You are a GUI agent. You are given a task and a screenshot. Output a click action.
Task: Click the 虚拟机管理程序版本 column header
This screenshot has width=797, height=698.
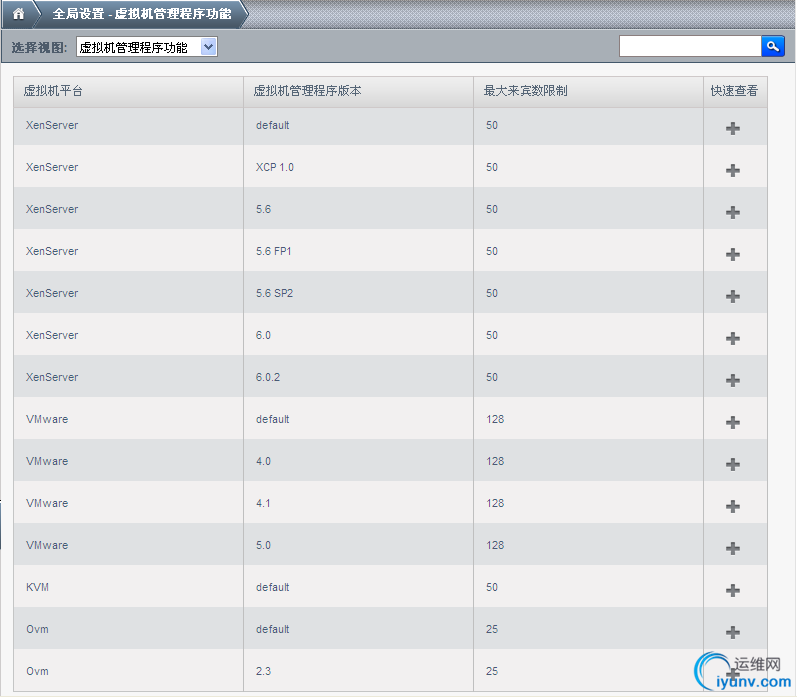pos(358,91)
